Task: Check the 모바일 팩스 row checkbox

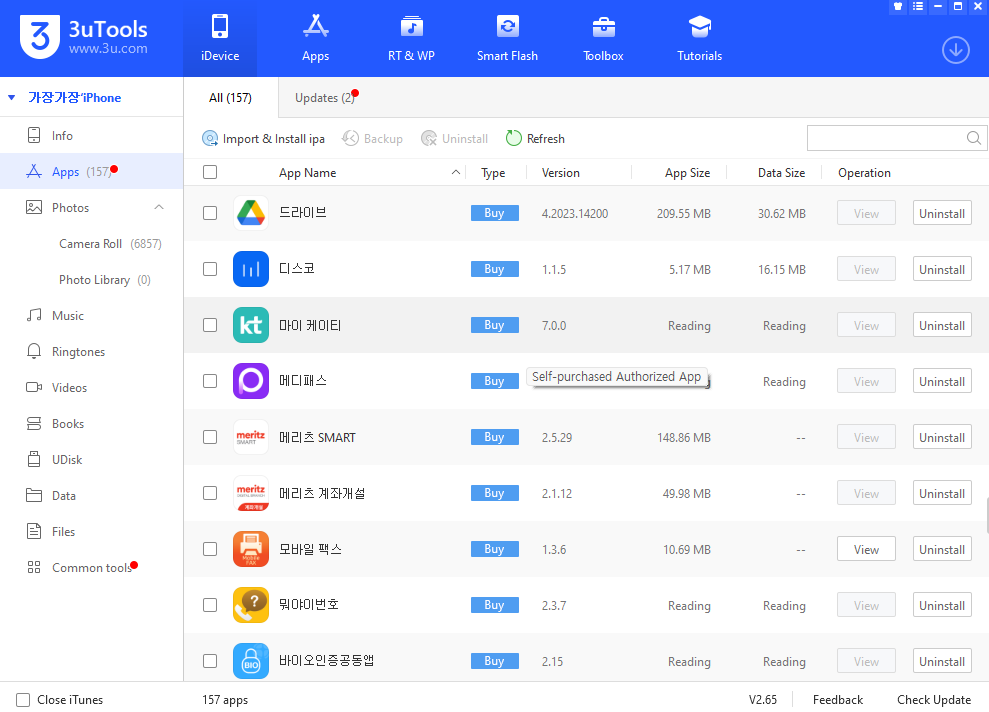Action: [210, 549]
